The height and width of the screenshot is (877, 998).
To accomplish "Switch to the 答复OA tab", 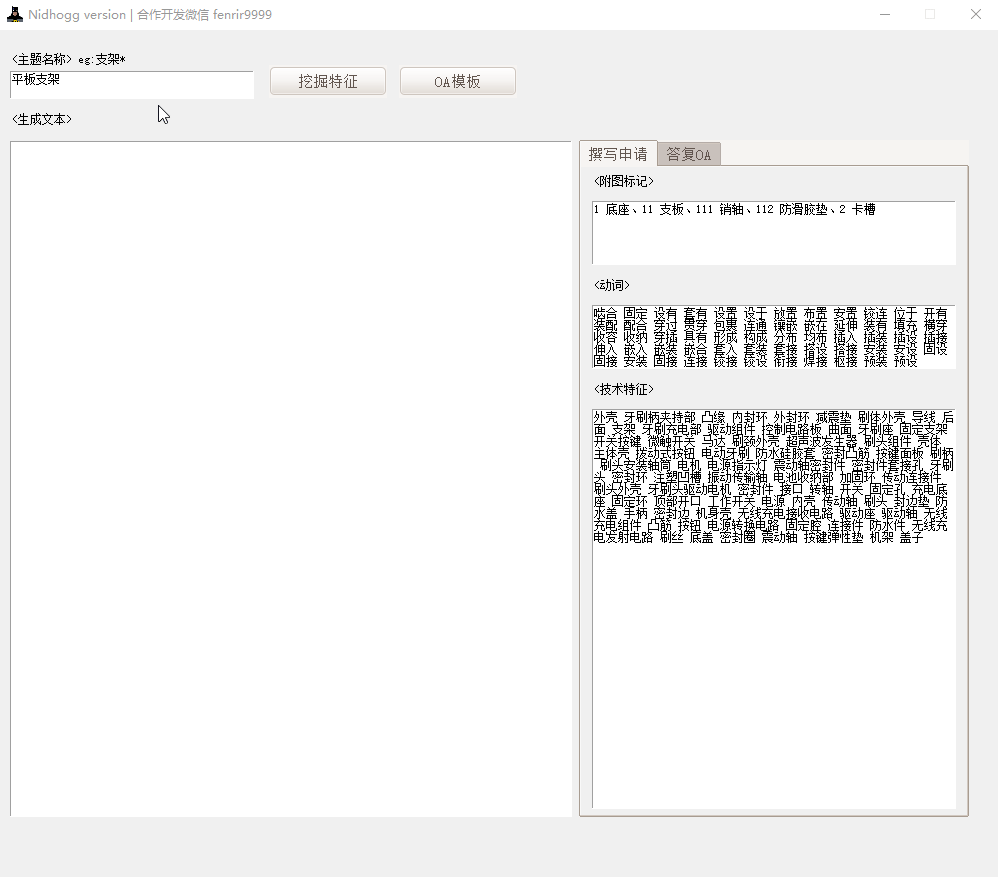I will pyautogui.click(x=689, y=154).
